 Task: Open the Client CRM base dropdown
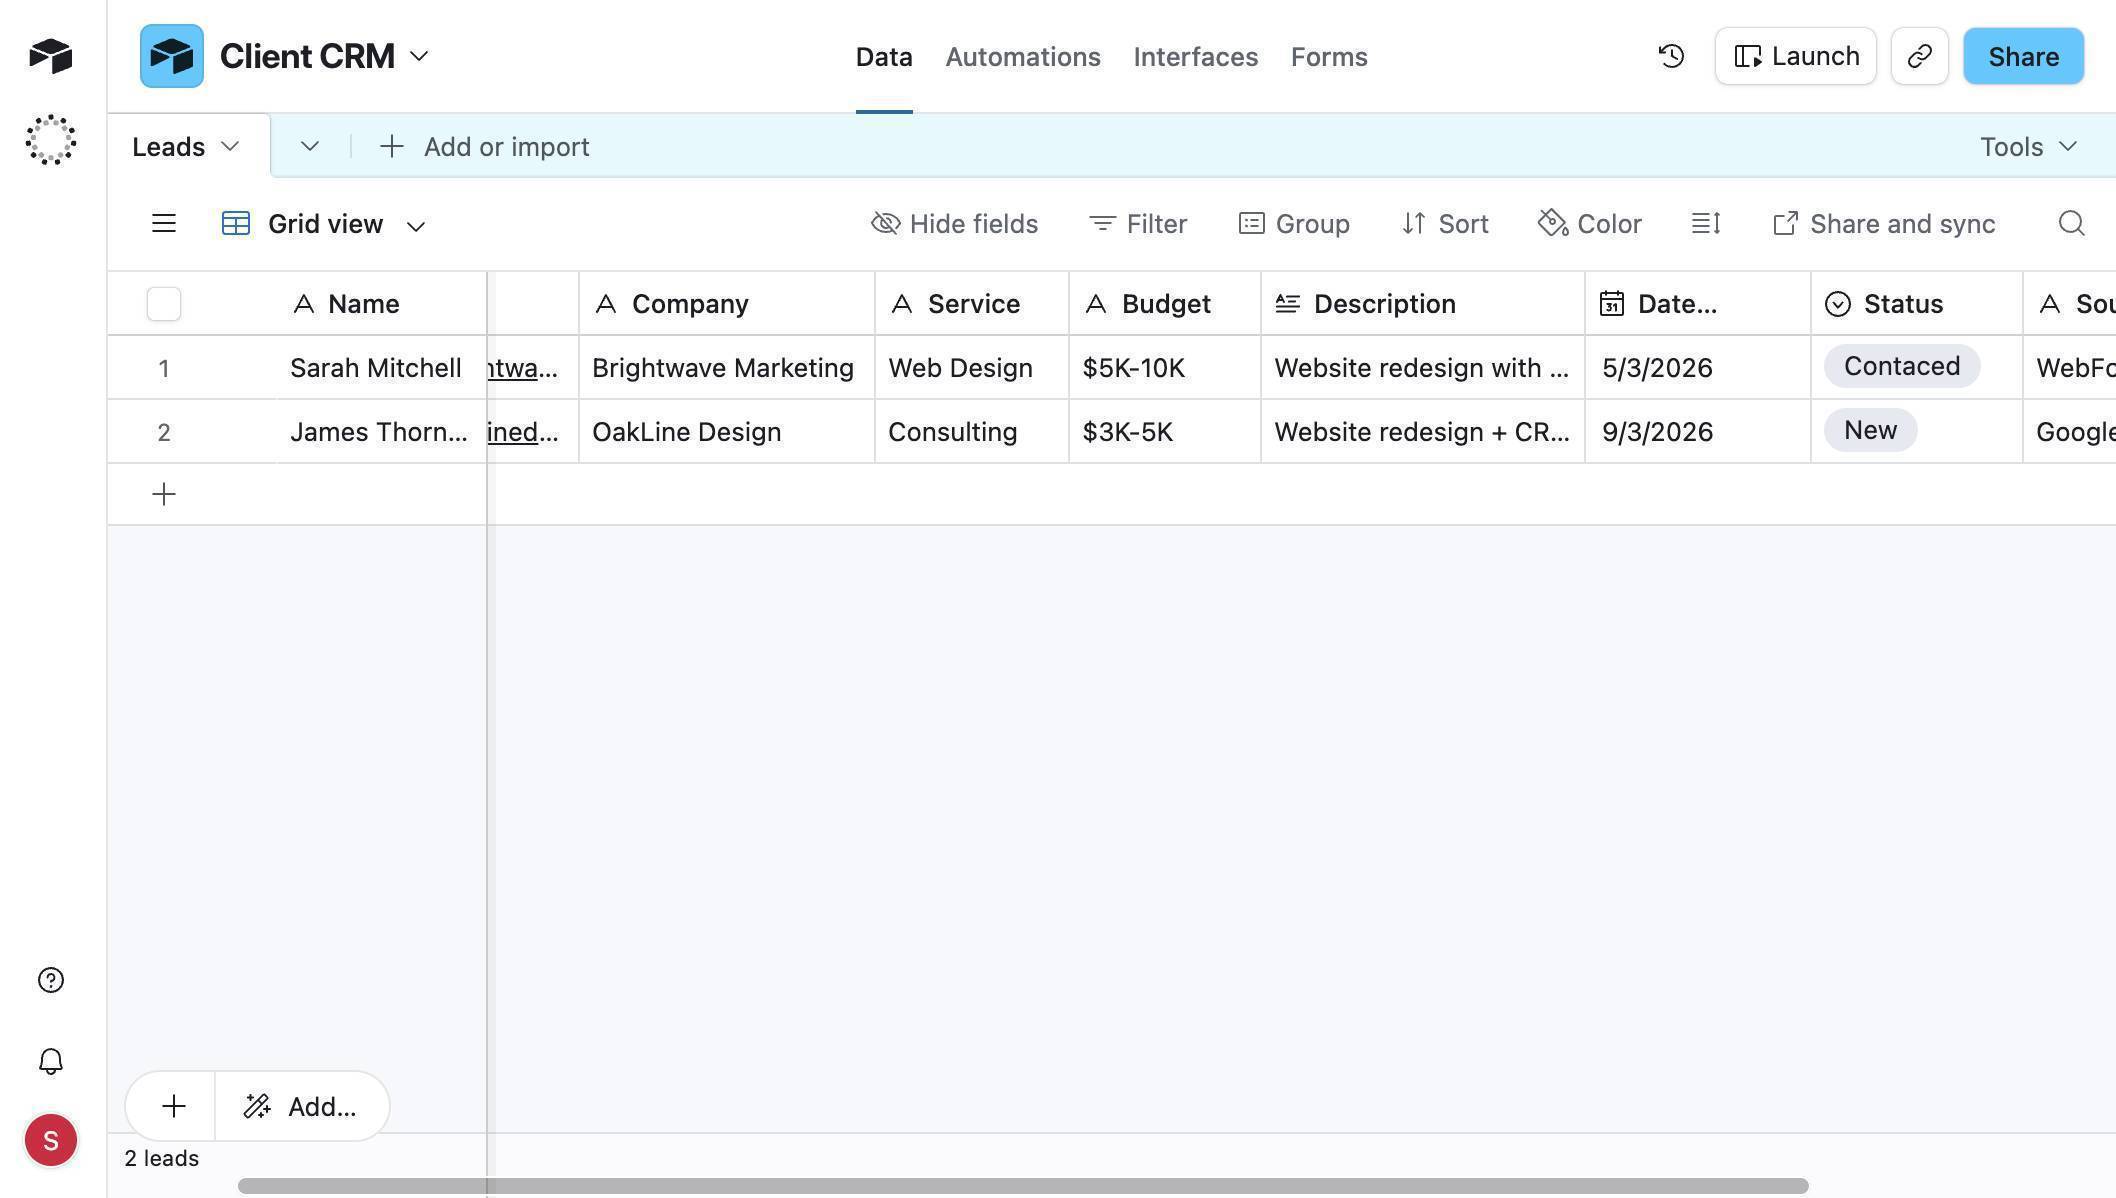point(419,56)
